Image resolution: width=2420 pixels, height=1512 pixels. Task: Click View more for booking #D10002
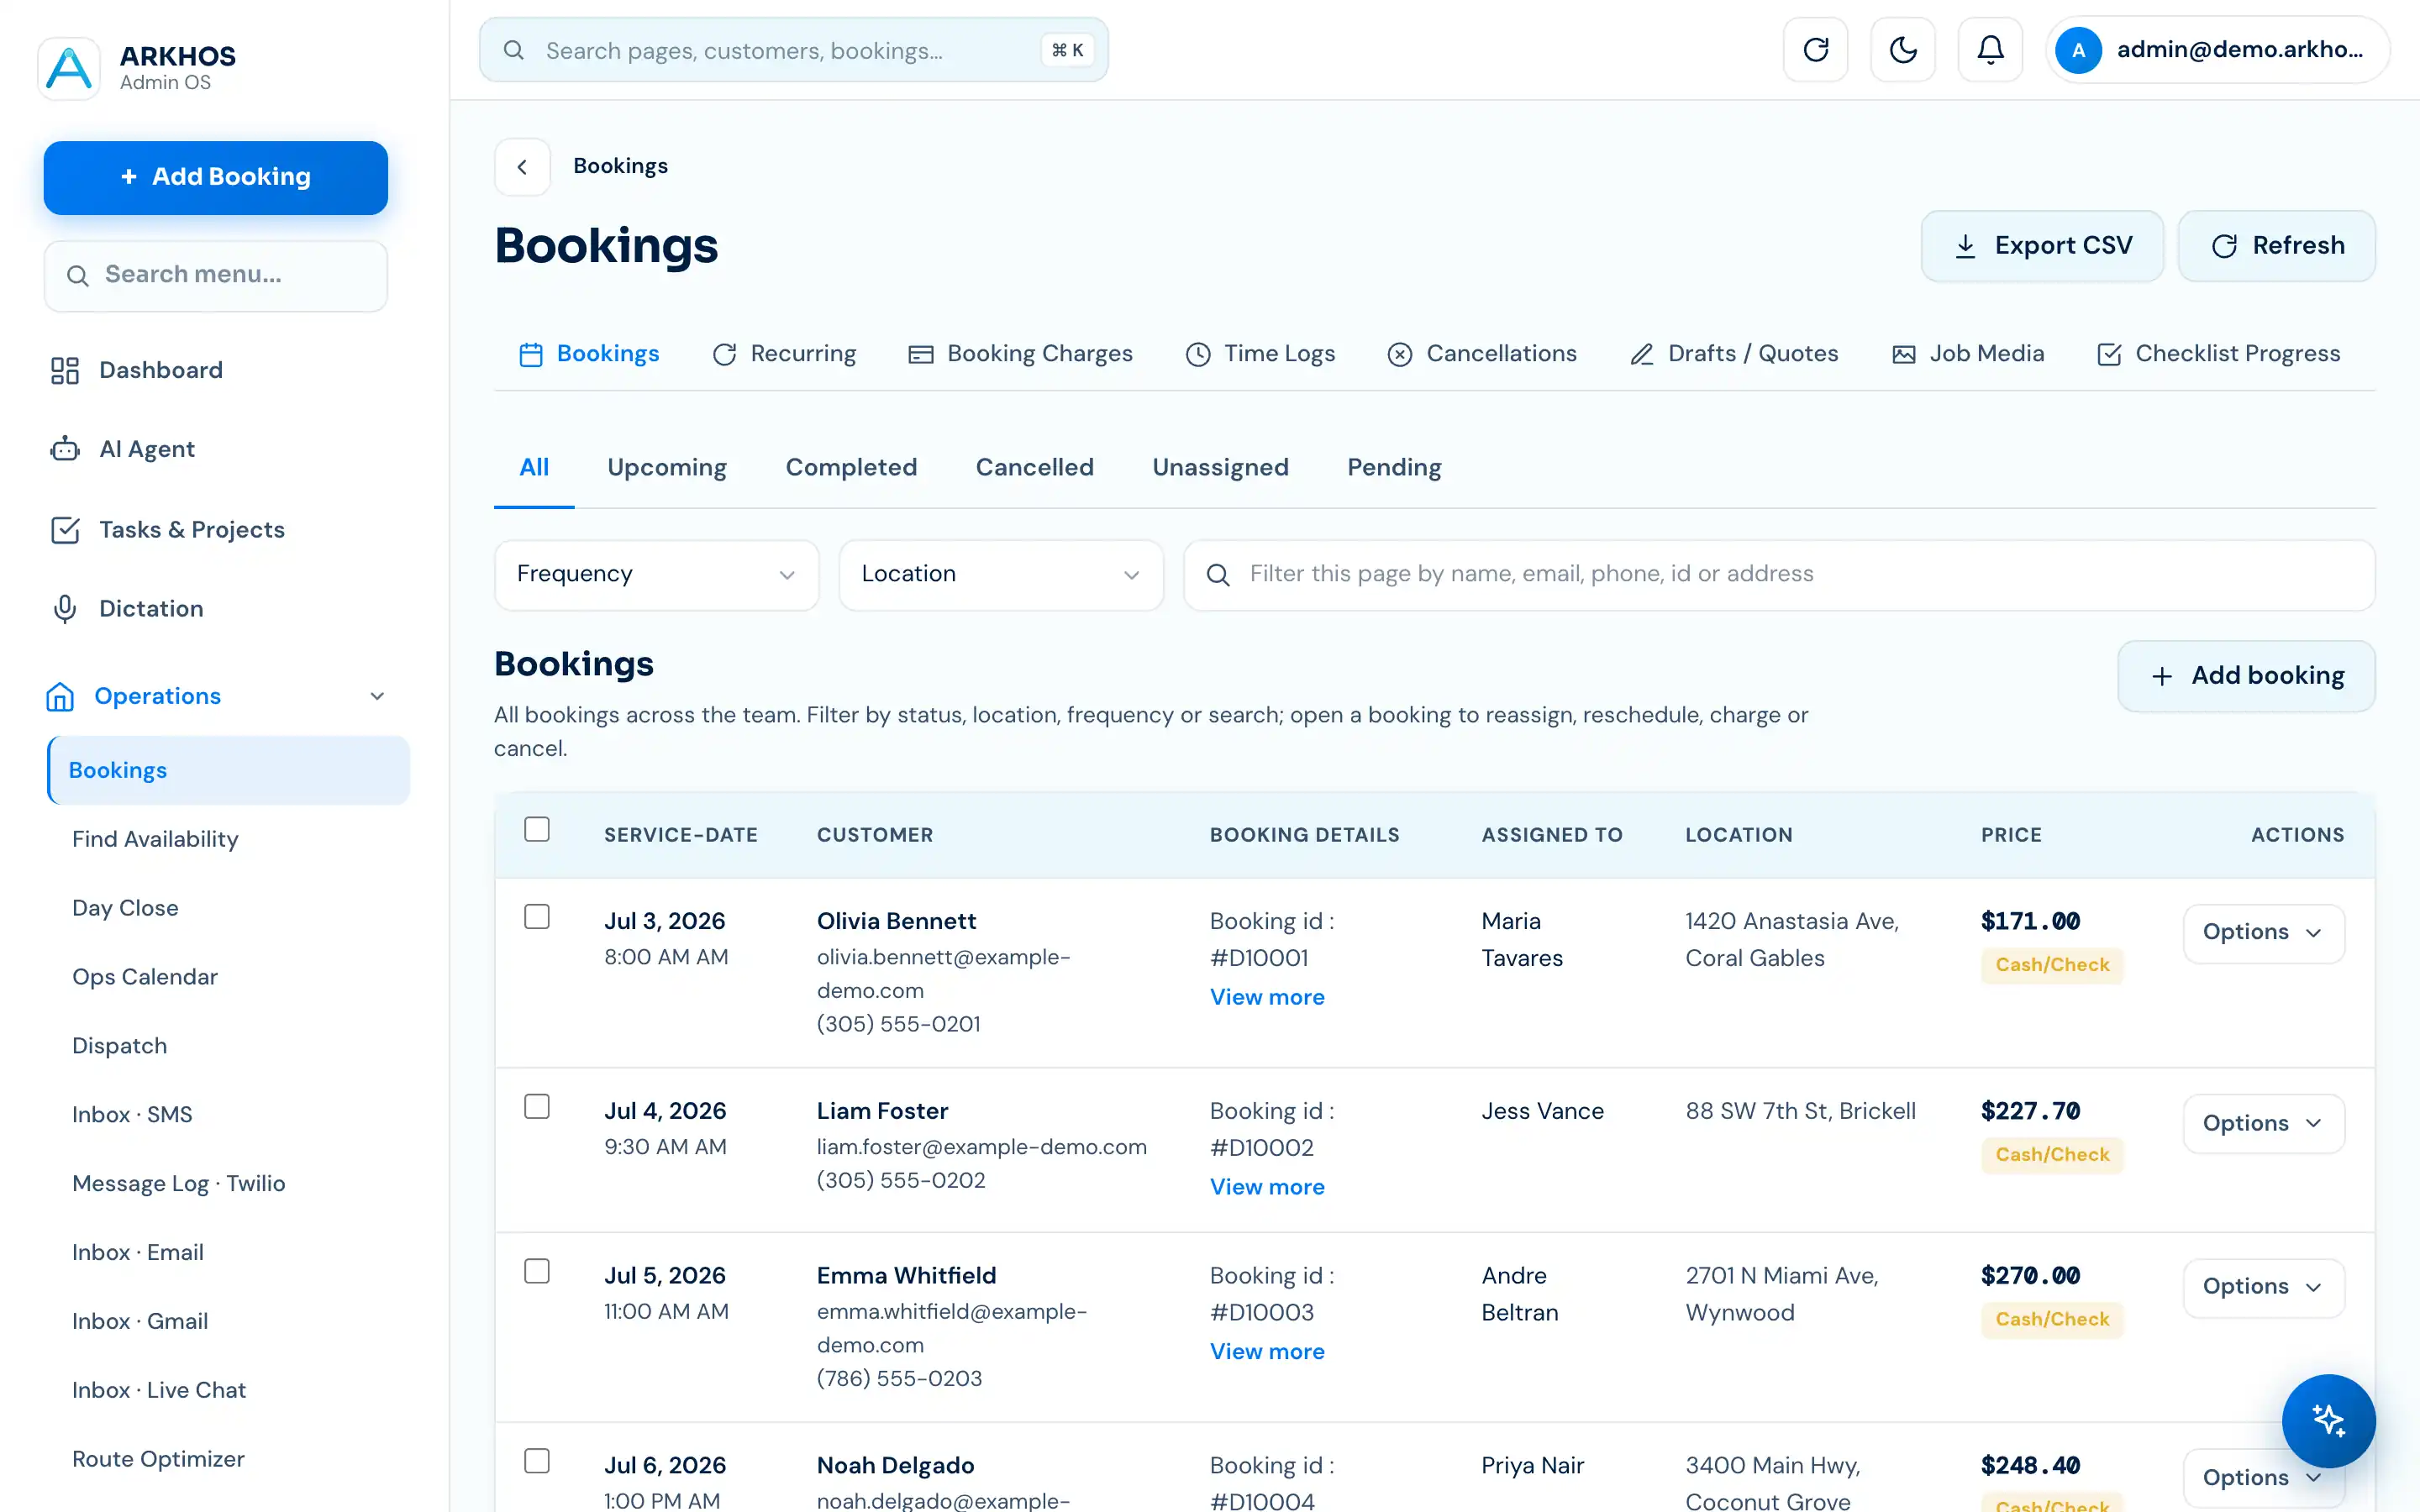(1267, 1187)
